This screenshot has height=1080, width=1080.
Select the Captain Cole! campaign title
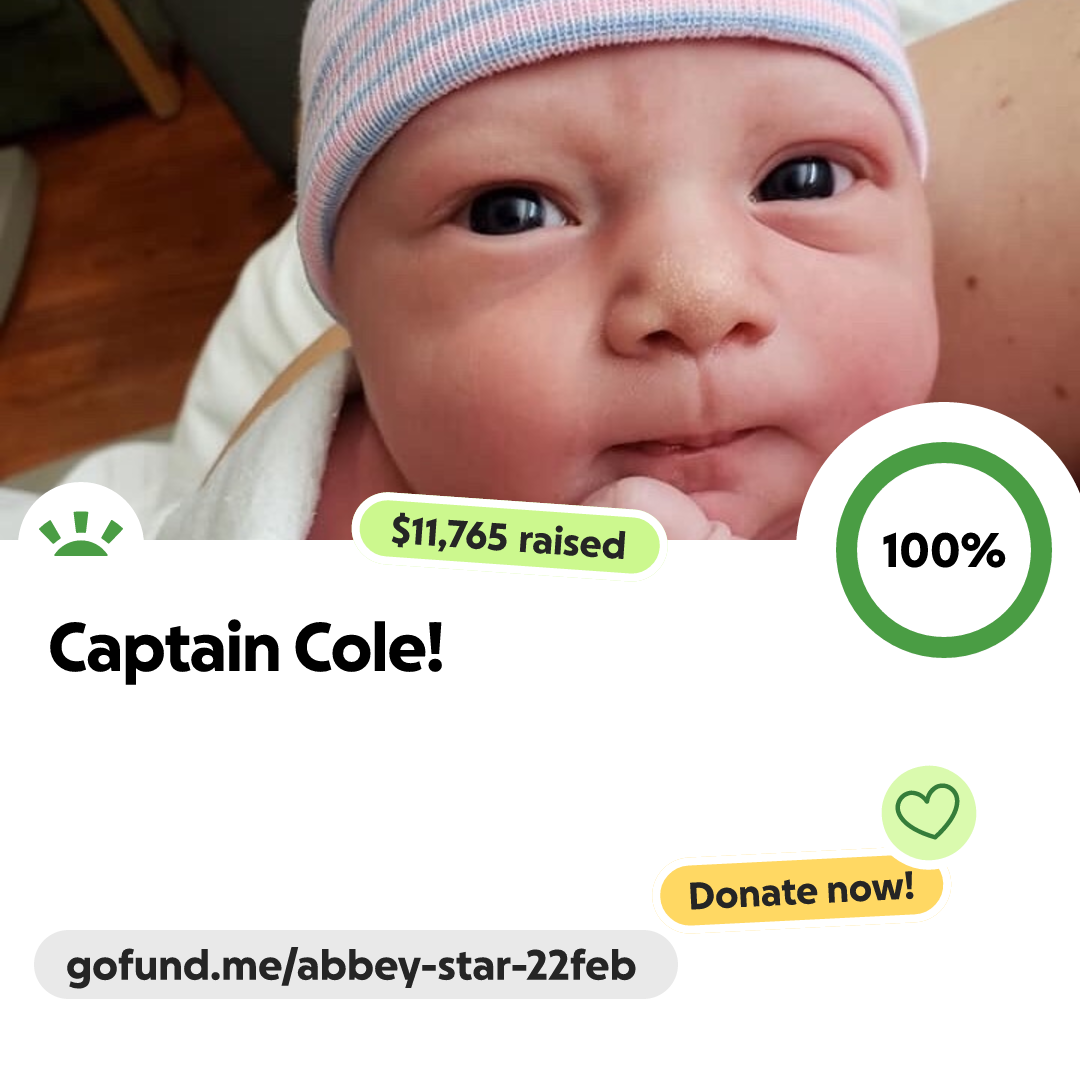(x=245, y=649)
